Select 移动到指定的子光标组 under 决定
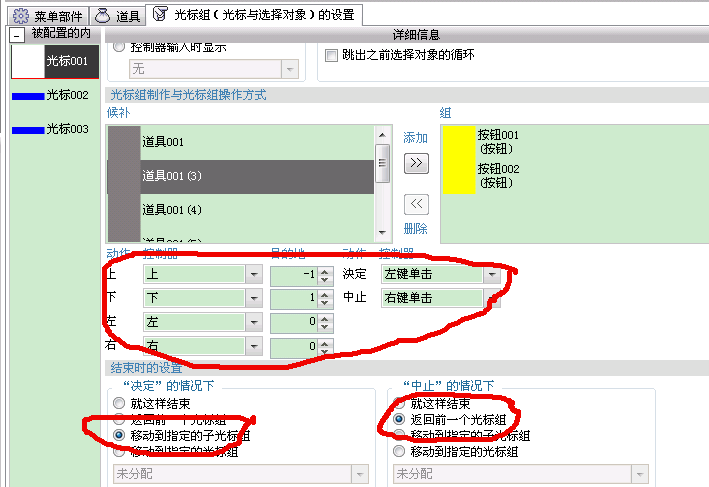The height and width of the screenshot is (487, 709). click(x=119, y=435)
